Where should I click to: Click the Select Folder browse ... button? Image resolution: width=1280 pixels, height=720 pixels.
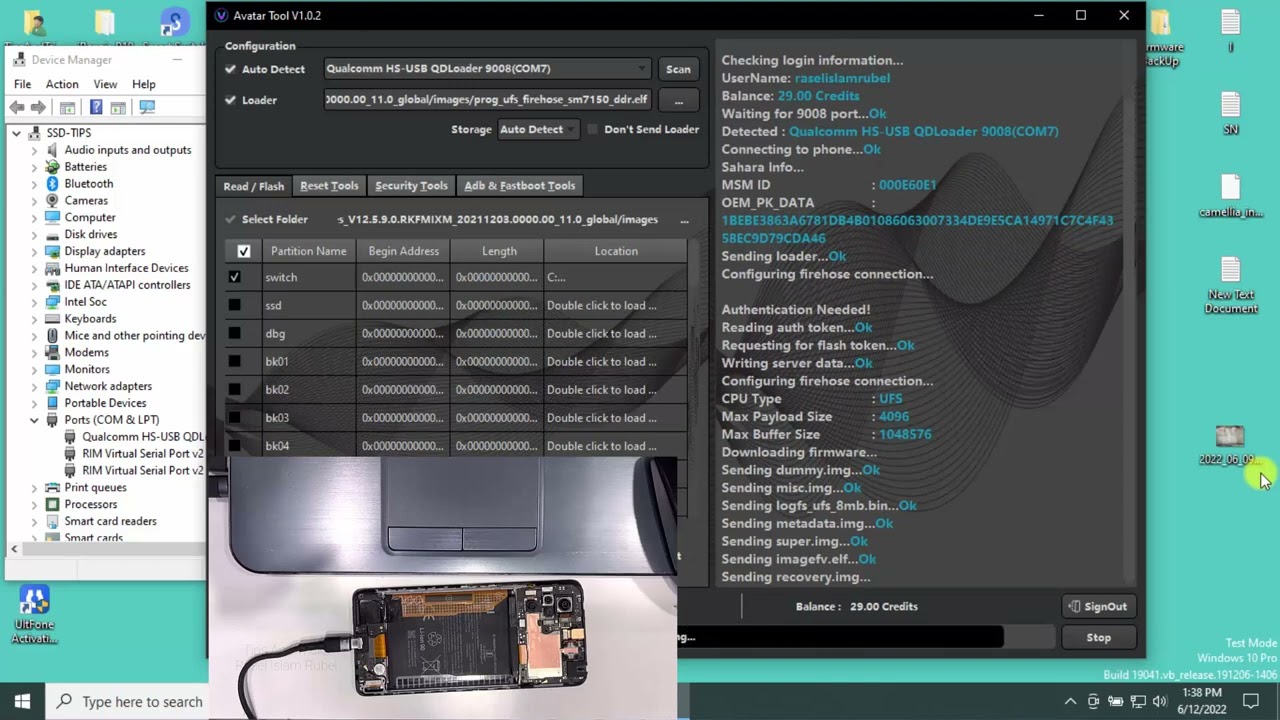684,219
